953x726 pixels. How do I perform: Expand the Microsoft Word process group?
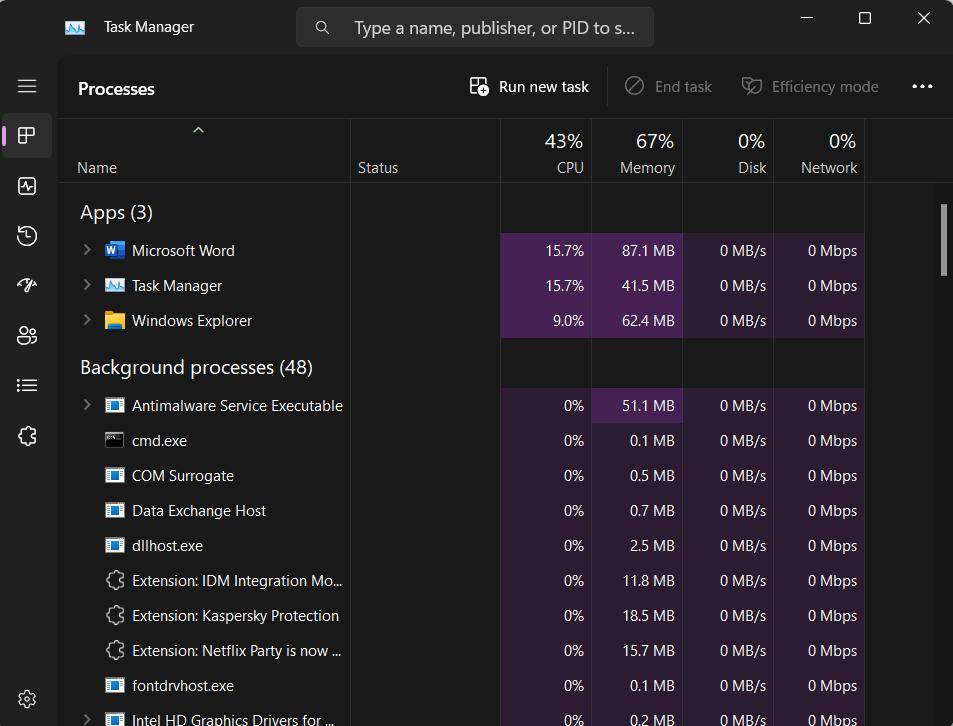click(x=87, y=250)
